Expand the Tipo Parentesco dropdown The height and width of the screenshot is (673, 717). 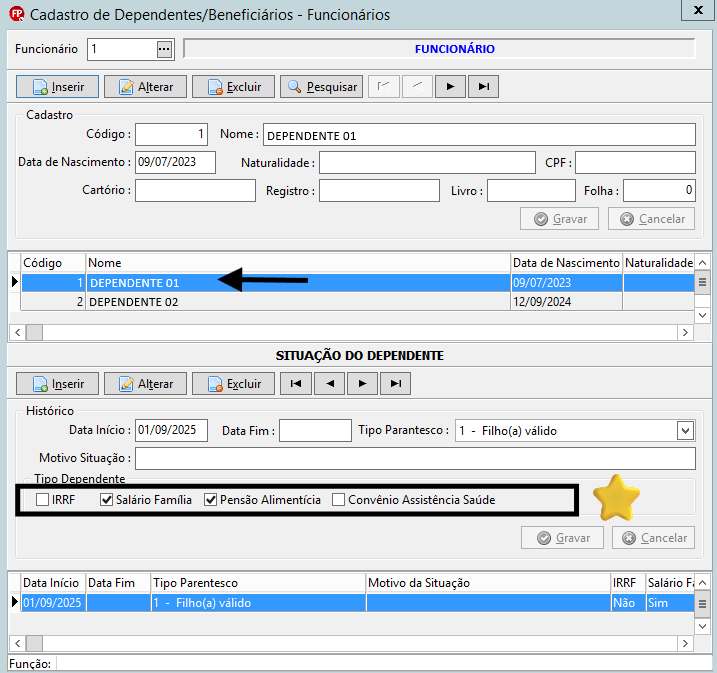[x=685, y=431]
